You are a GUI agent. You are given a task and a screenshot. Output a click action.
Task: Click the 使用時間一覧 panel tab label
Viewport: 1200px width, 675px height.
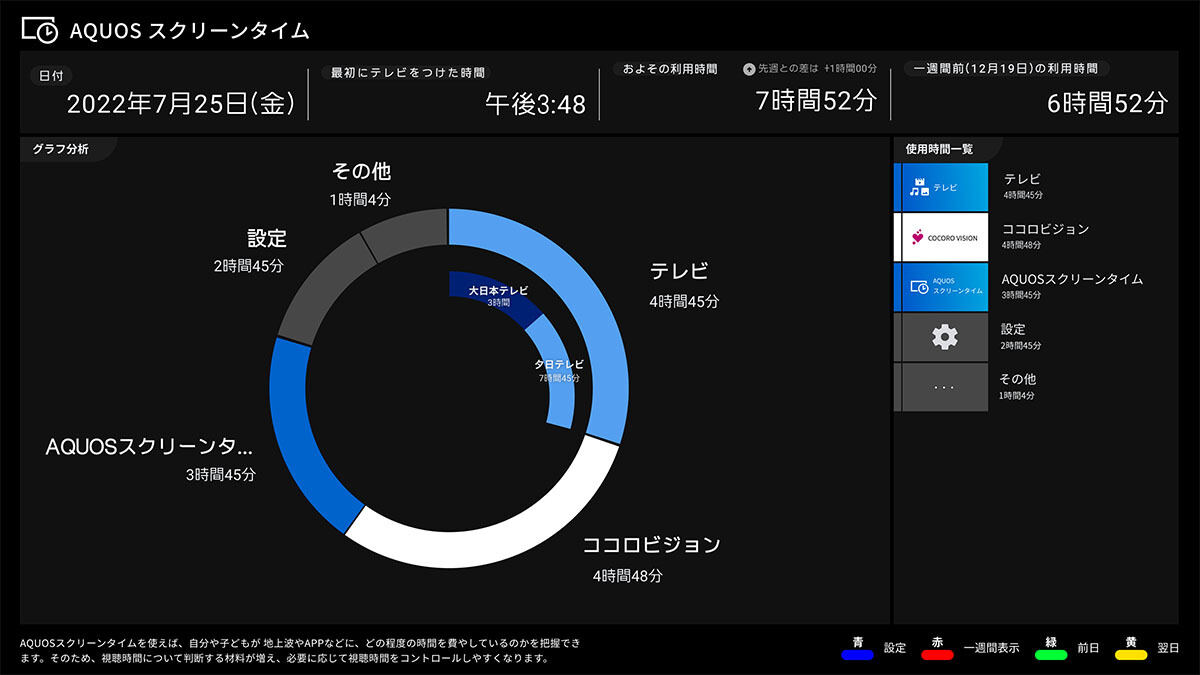(939, 149)
